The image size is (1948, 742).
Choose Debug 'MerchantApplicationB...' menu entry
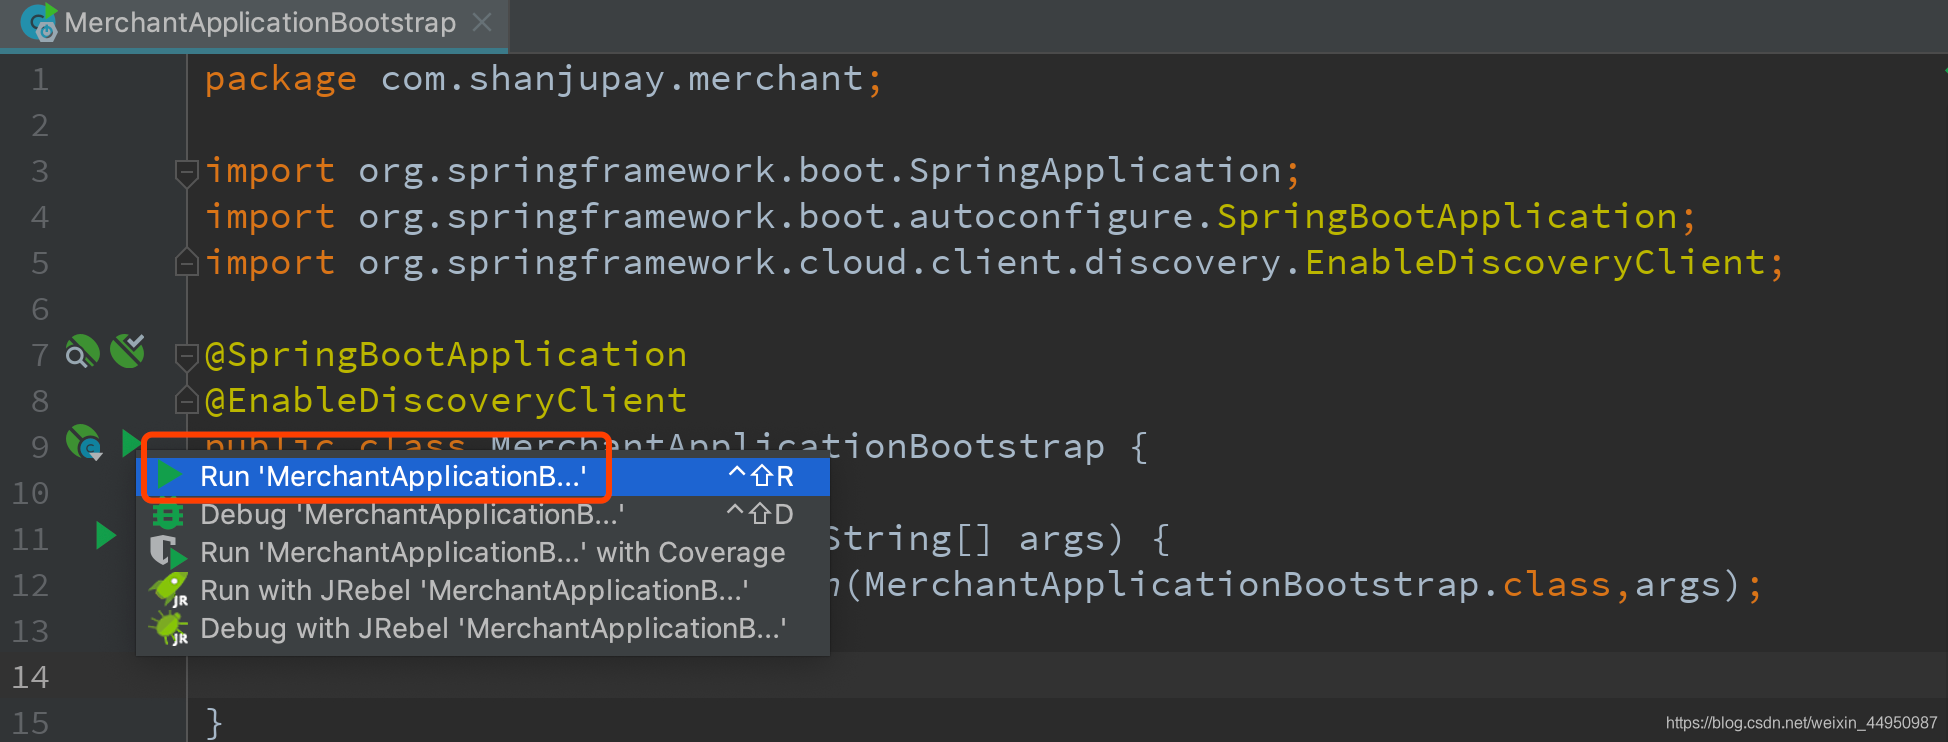(x=483, y=514)
